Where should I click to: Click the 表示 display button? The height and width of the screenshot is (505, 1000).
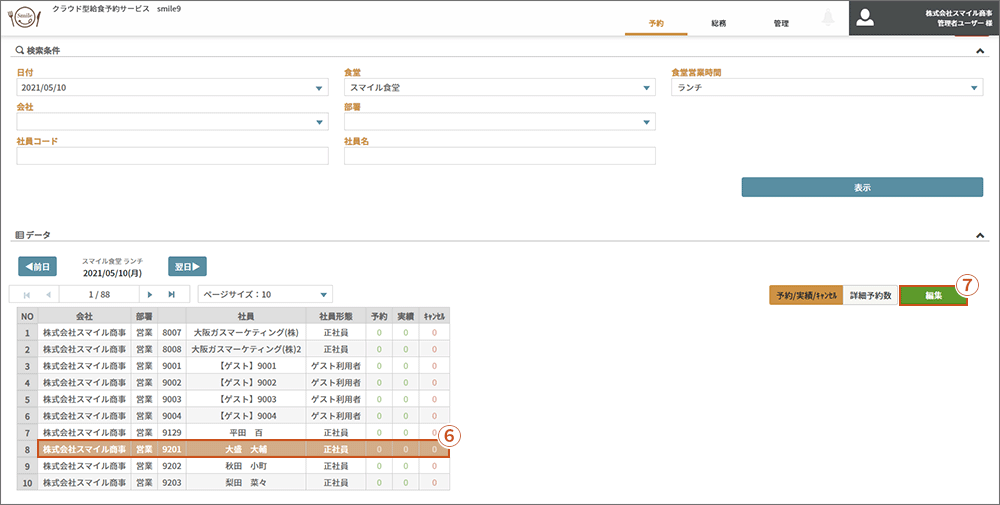pyautogui.click(x=862, y=187)
